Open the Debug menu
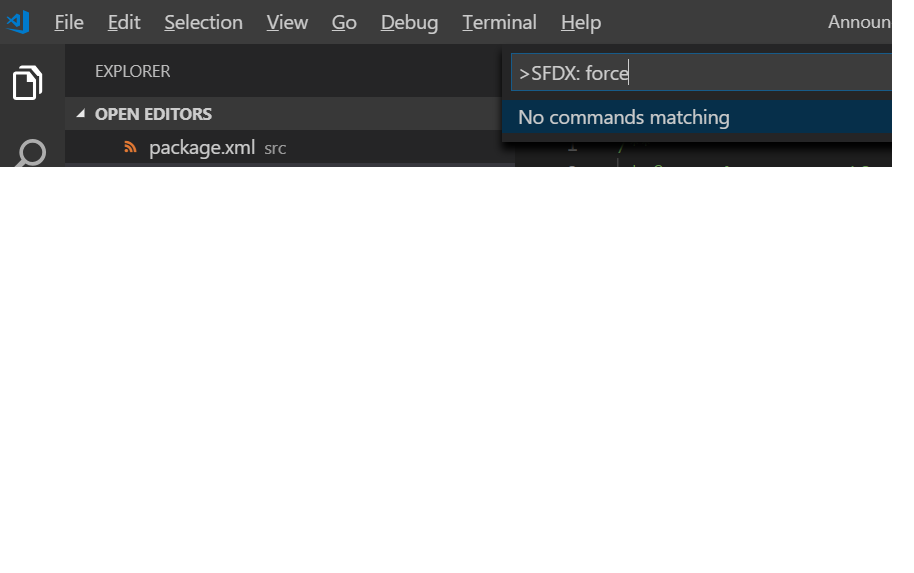 (409, 22)
